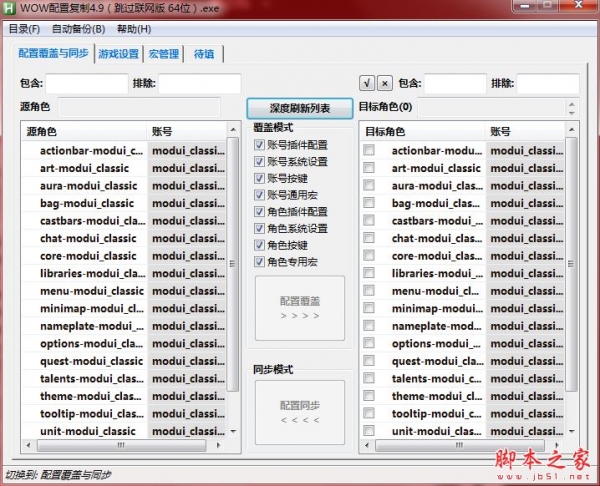Check target actionbar-modu... row checkbox
The height and width of the screenshot is (486, 600).
[x=369, y=150]
